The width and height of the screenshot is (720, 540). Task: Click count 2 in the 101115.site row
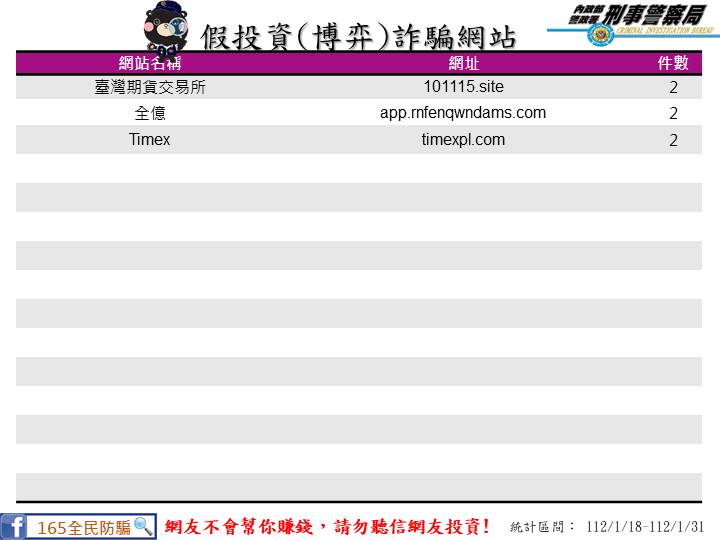673,87
